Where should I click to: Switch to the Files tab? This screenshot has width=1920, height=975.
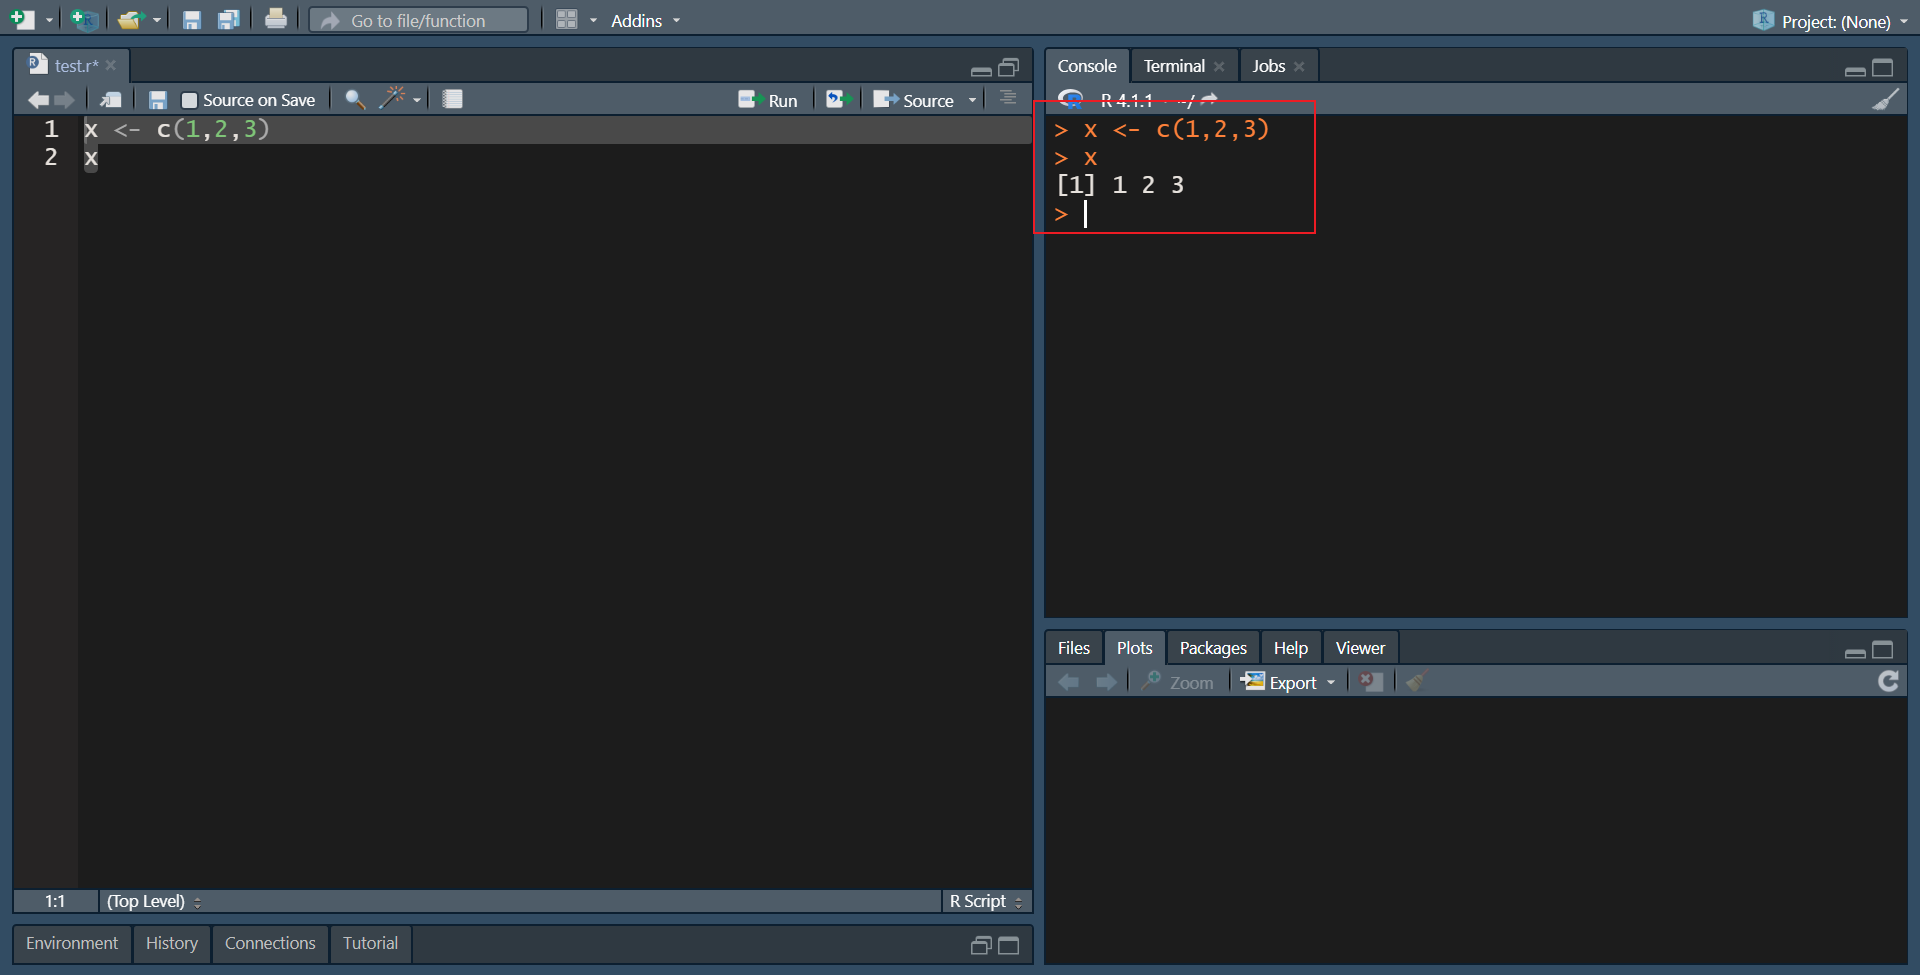coord(1074,648)
